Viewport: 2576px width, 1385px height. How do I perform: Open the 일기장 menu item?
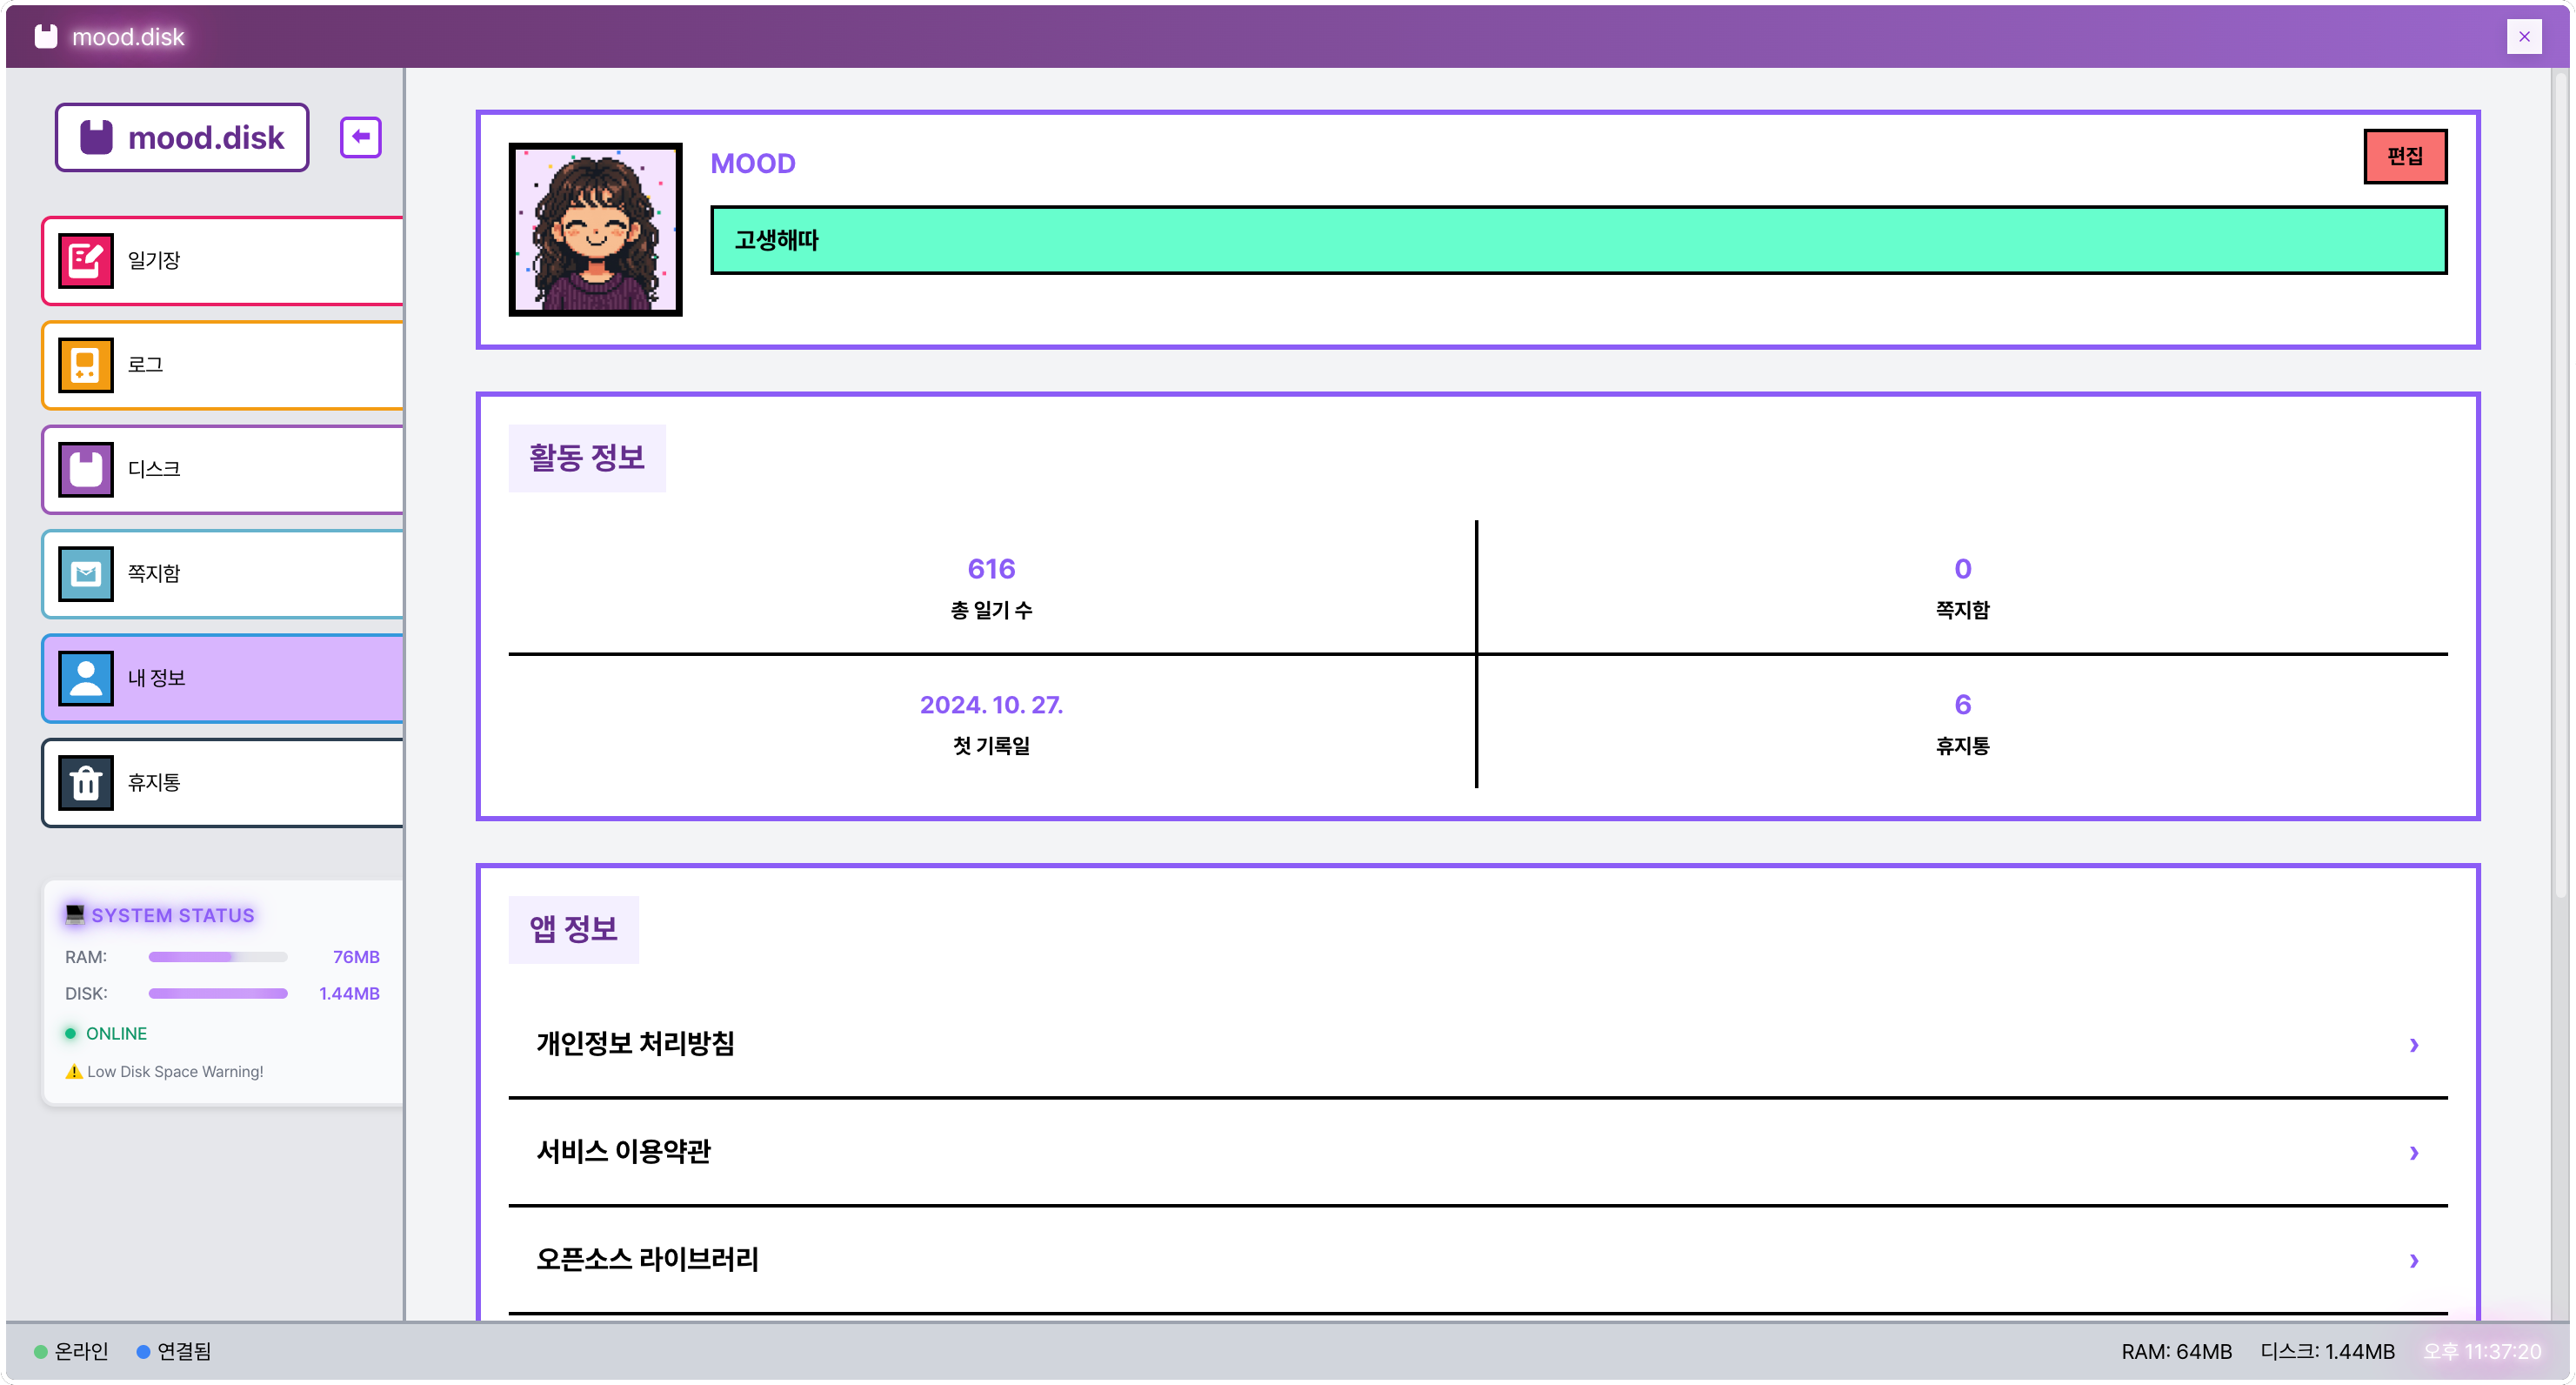(x=222, y=260)
